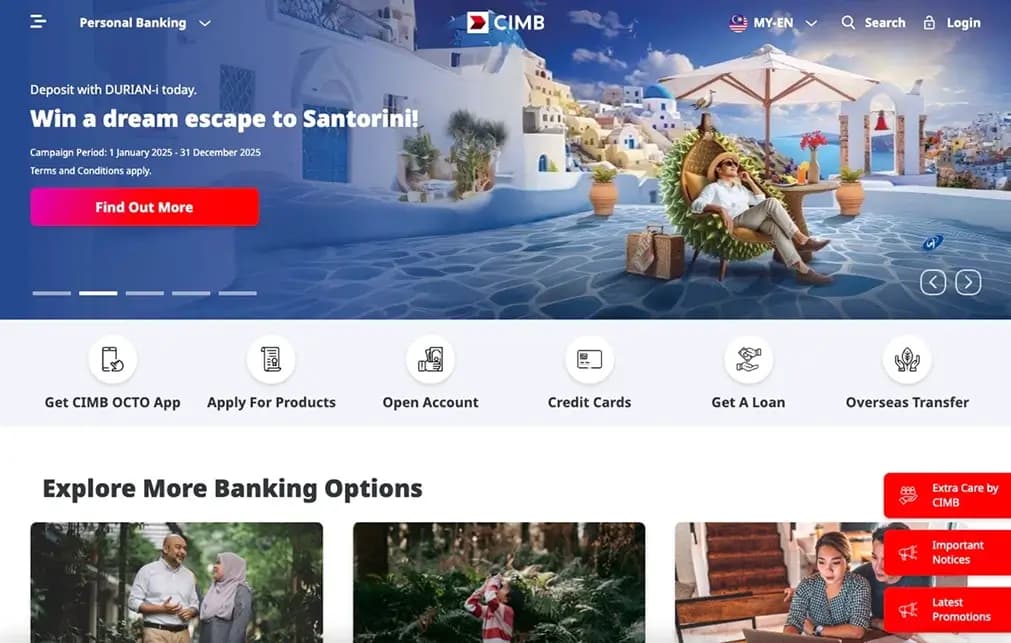This screenshot has width=1011, height=643.
Task: Open Extra Care by CIMB side tab
Action: pos(947,495)
